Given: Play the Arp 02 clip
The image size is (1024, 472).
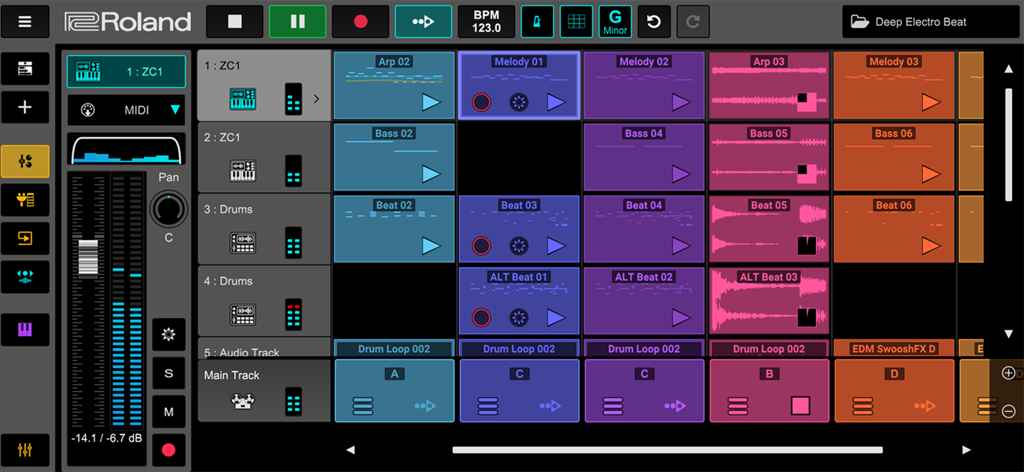Looking at the screenshot, I should pos(431,102).
